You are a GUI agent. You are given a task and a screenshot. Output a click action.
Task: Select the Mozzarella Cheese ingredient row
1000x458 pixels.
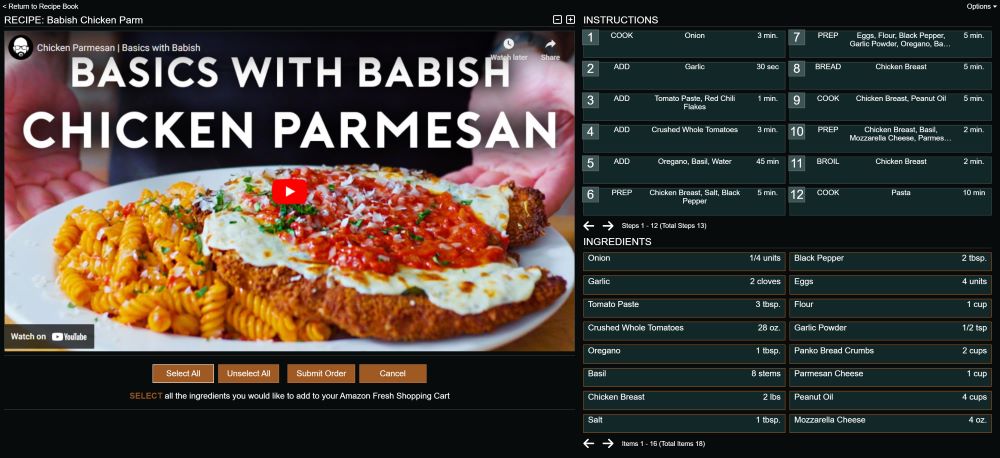(890, 424)
